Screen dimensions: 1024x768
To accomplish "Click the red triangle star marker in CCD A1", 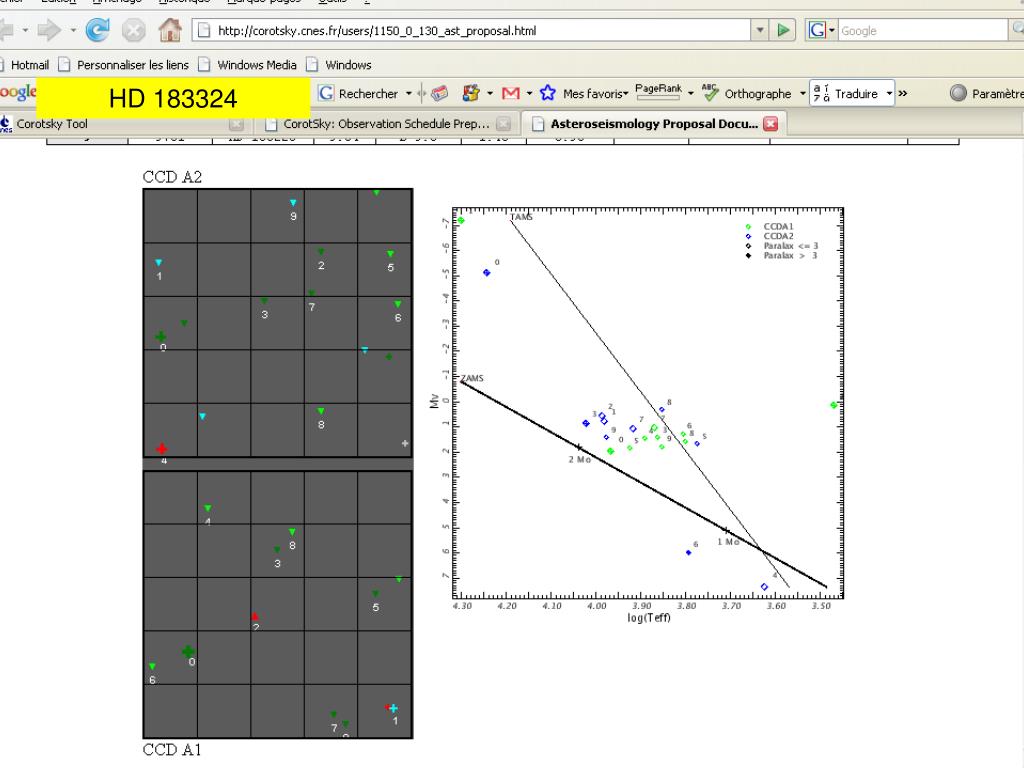I will (255, 616).
